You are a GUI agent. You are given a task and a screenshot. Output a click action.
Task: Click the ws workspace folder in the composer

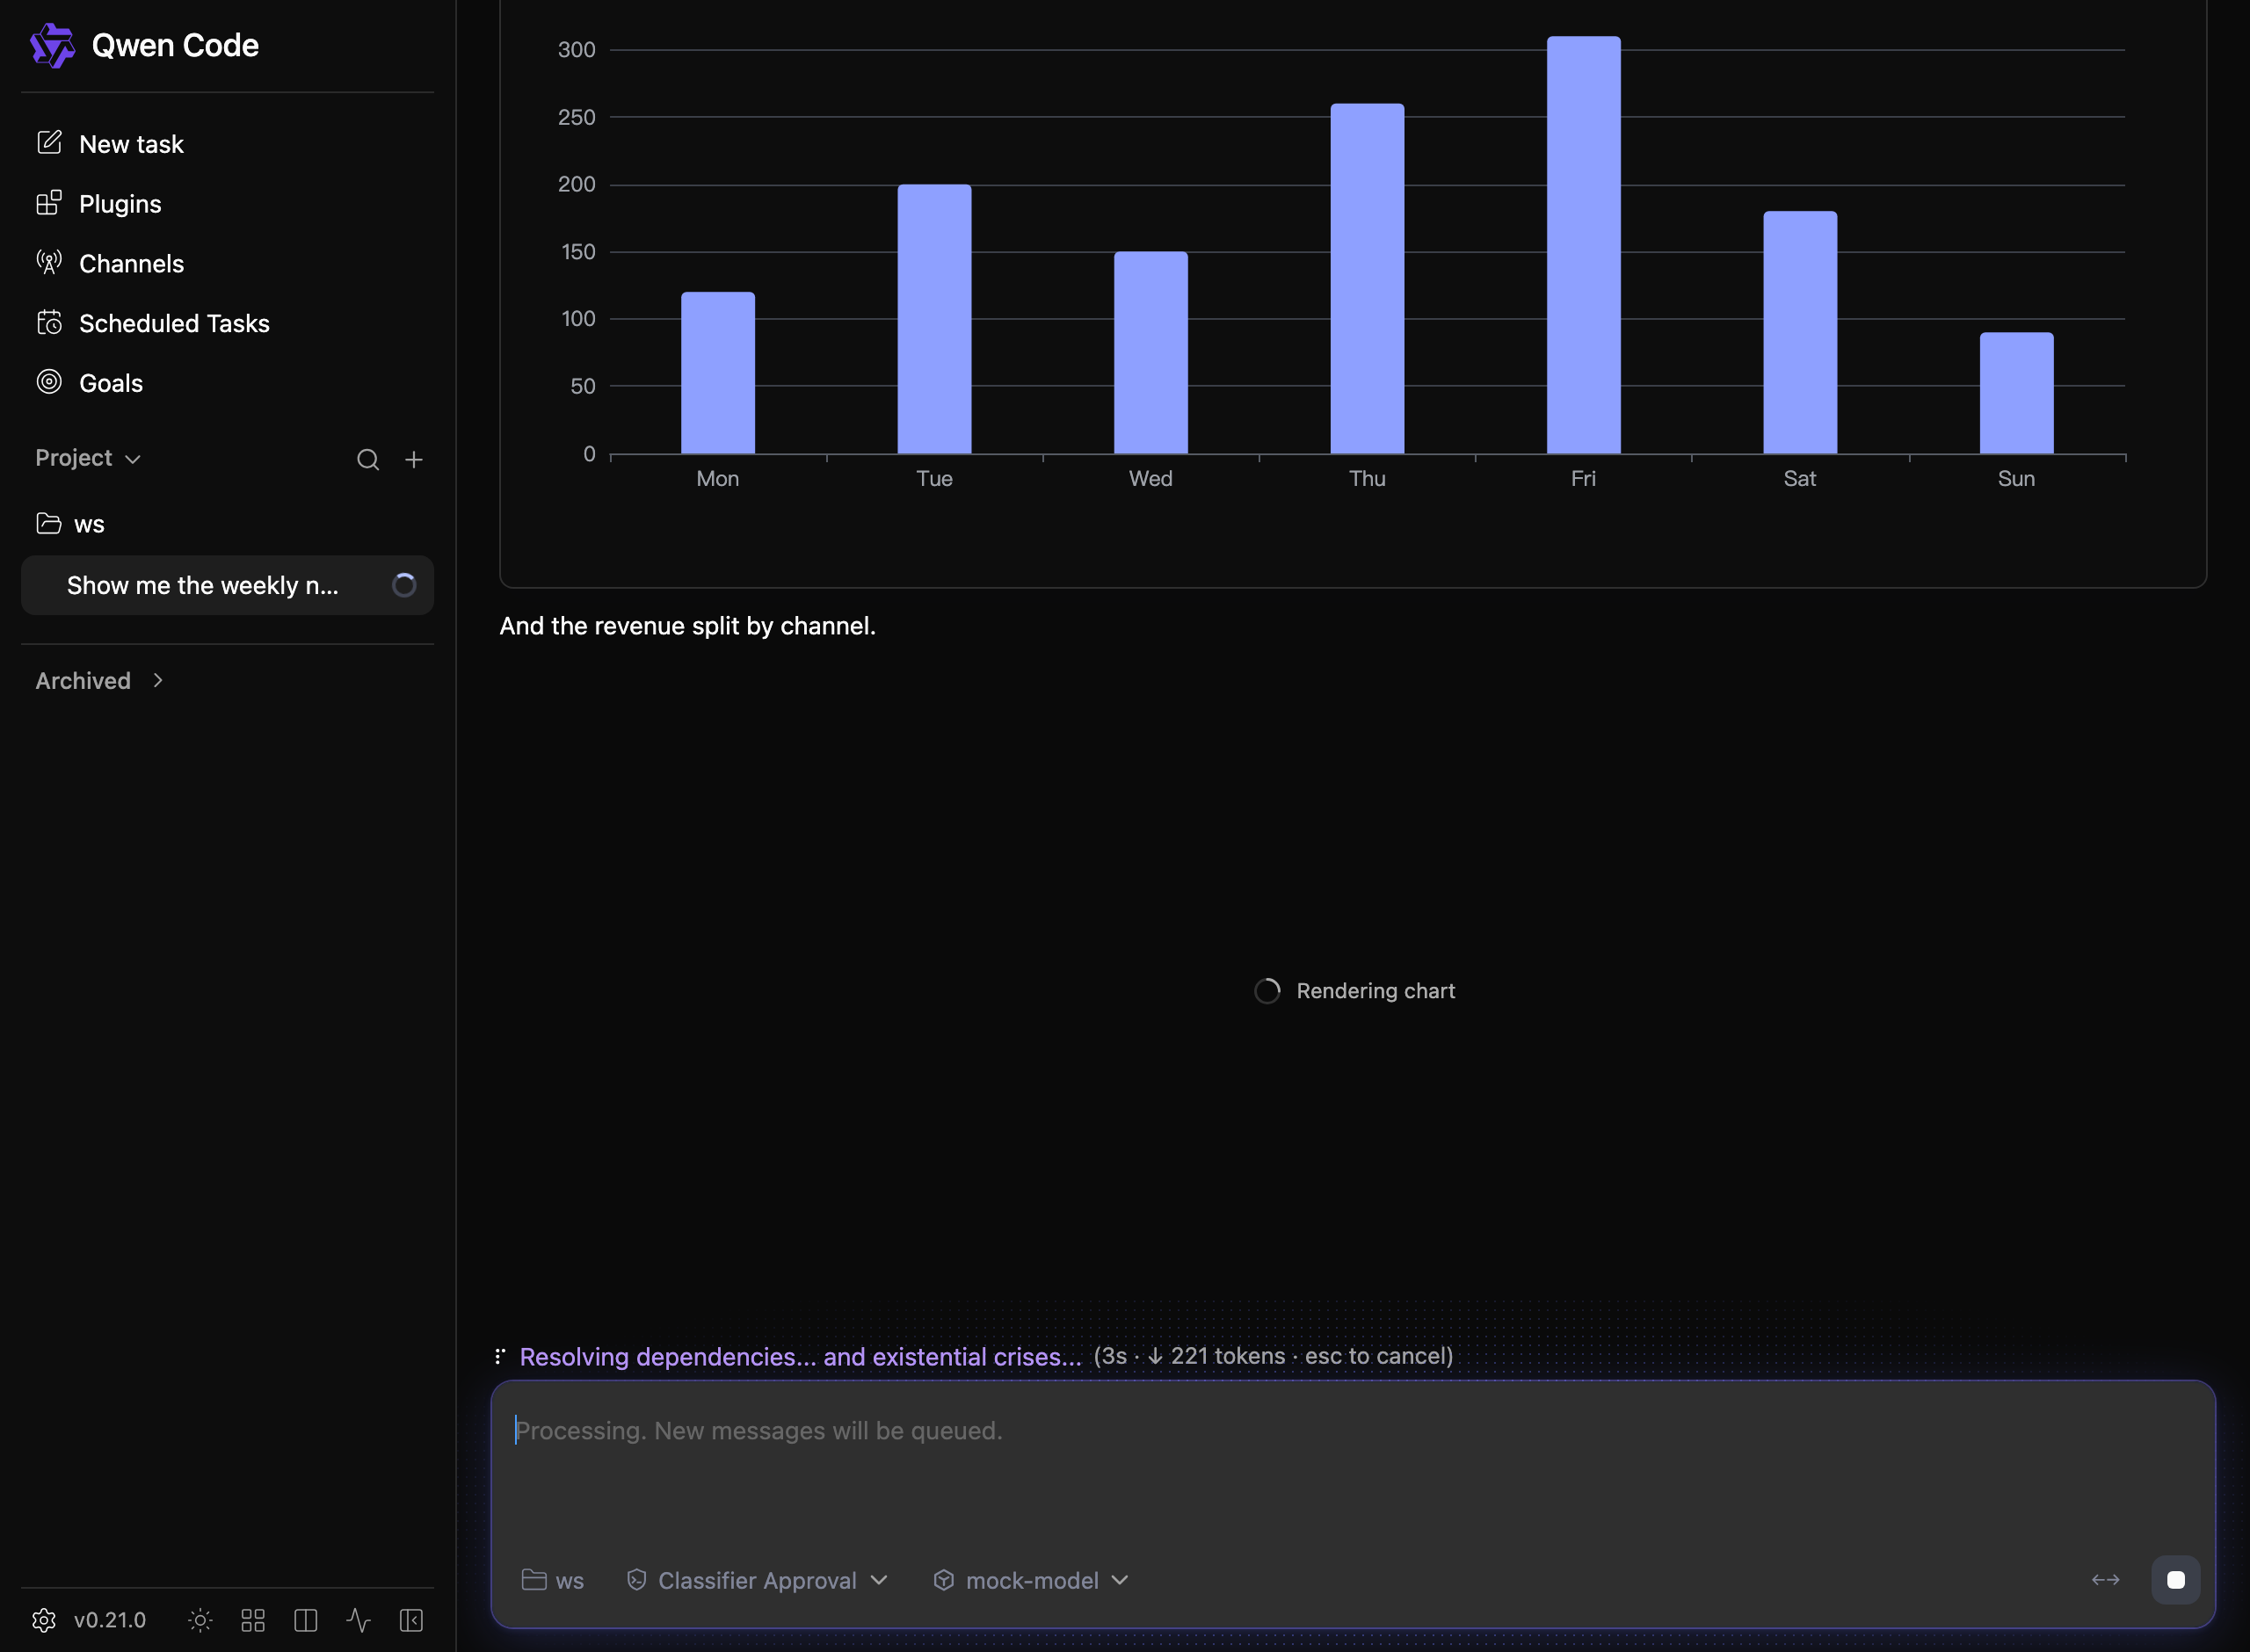(x=553, y=1580)
